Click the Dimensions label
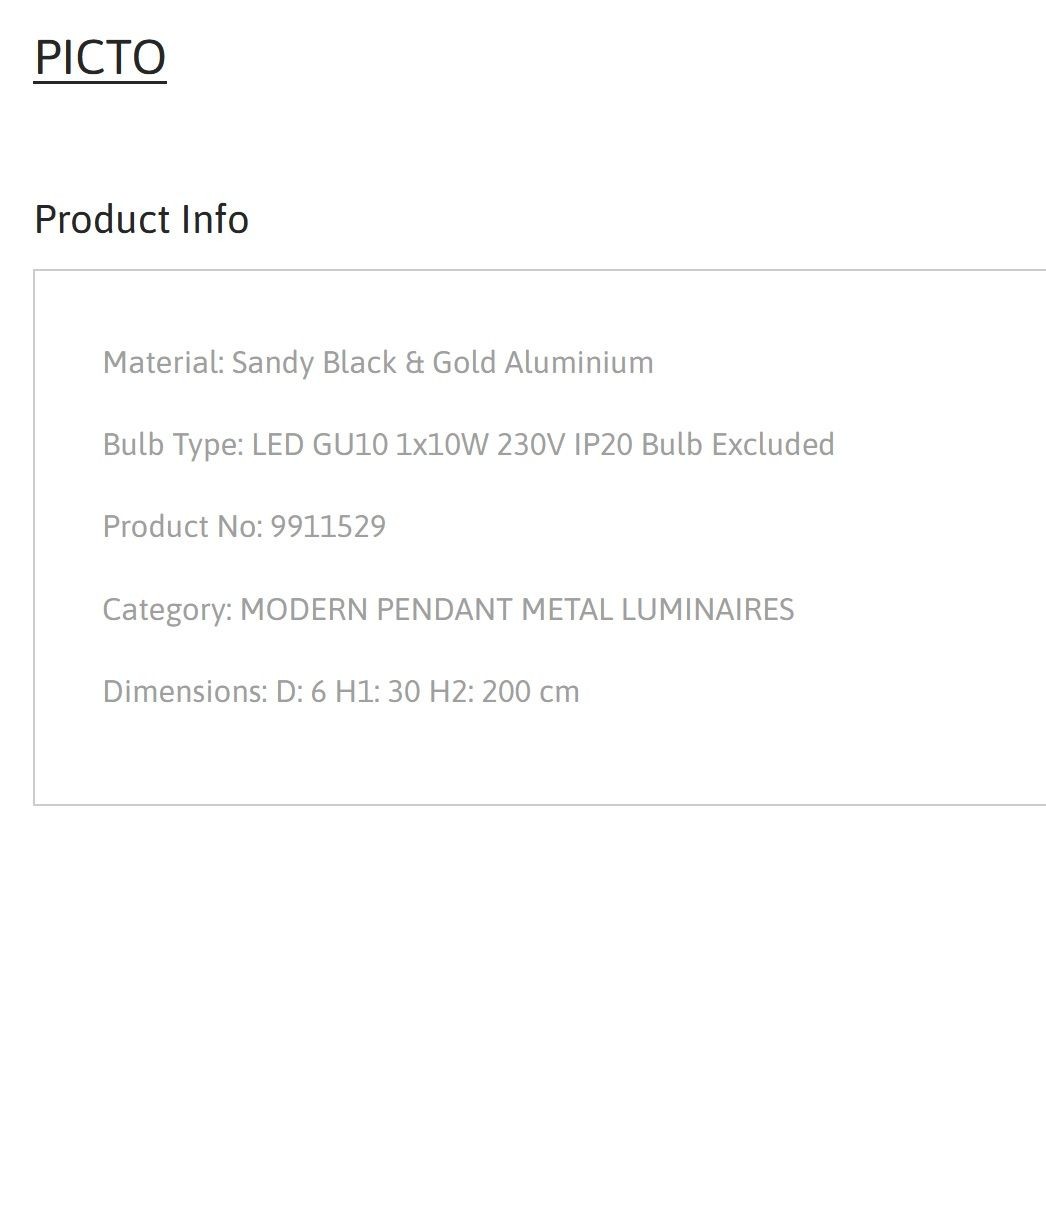The width and height of the screenshot is (1046, 1214). click(185, 692)
